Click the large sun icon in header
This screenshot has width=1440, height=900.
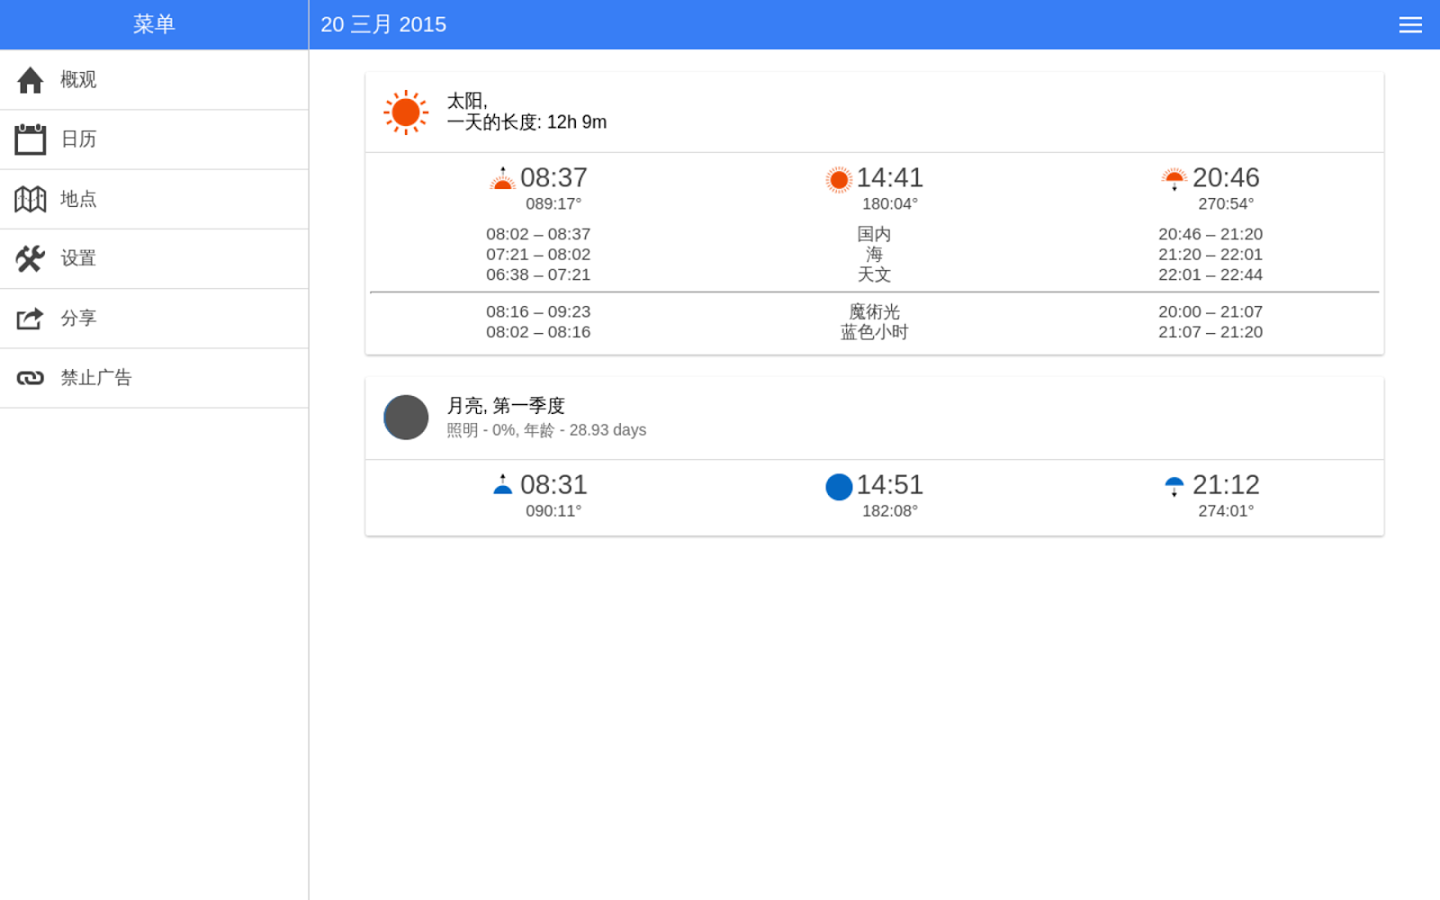click(x=406, y=112)
